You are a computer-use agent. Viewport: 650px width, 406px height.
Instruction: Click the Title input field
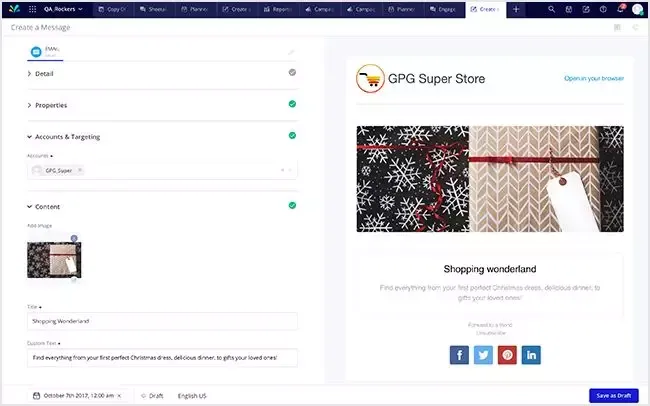(x=162, y=321)
